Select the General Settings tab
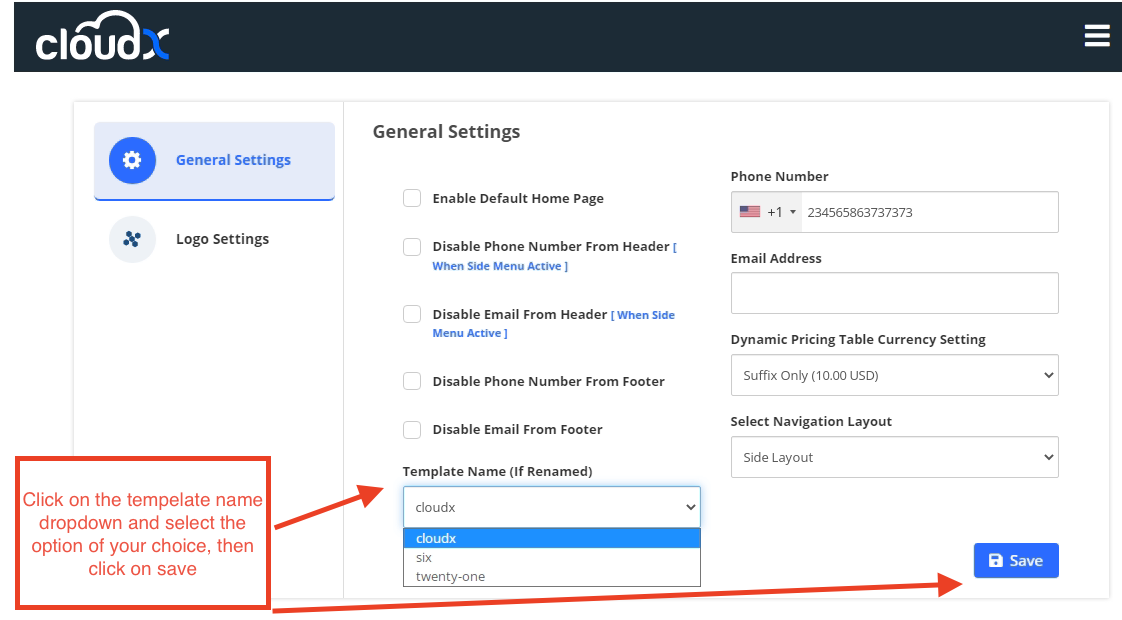This screenshot has height=620, width=1122. (x=233, y=160)
